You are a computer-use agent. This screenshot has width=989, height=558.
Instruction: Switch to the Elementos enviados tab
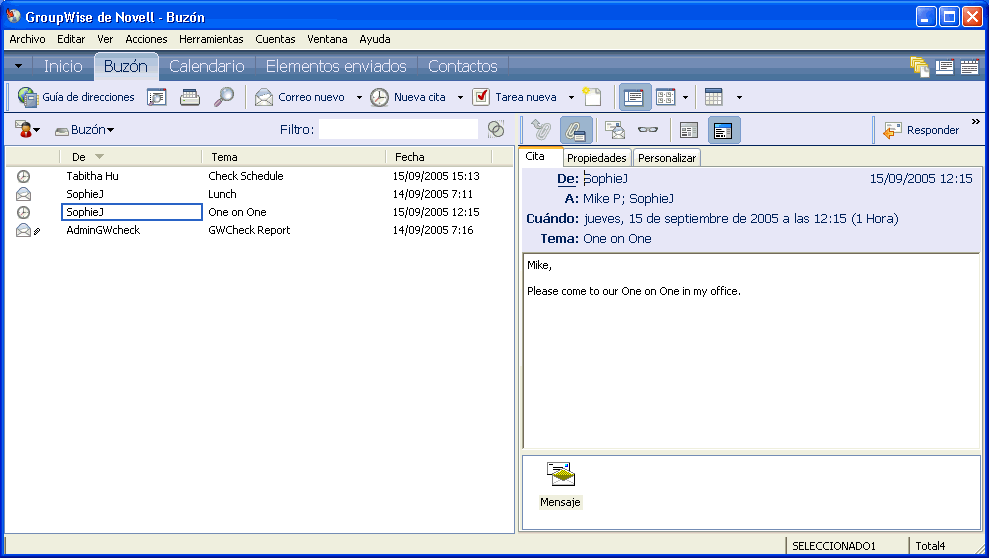(336, 66)
